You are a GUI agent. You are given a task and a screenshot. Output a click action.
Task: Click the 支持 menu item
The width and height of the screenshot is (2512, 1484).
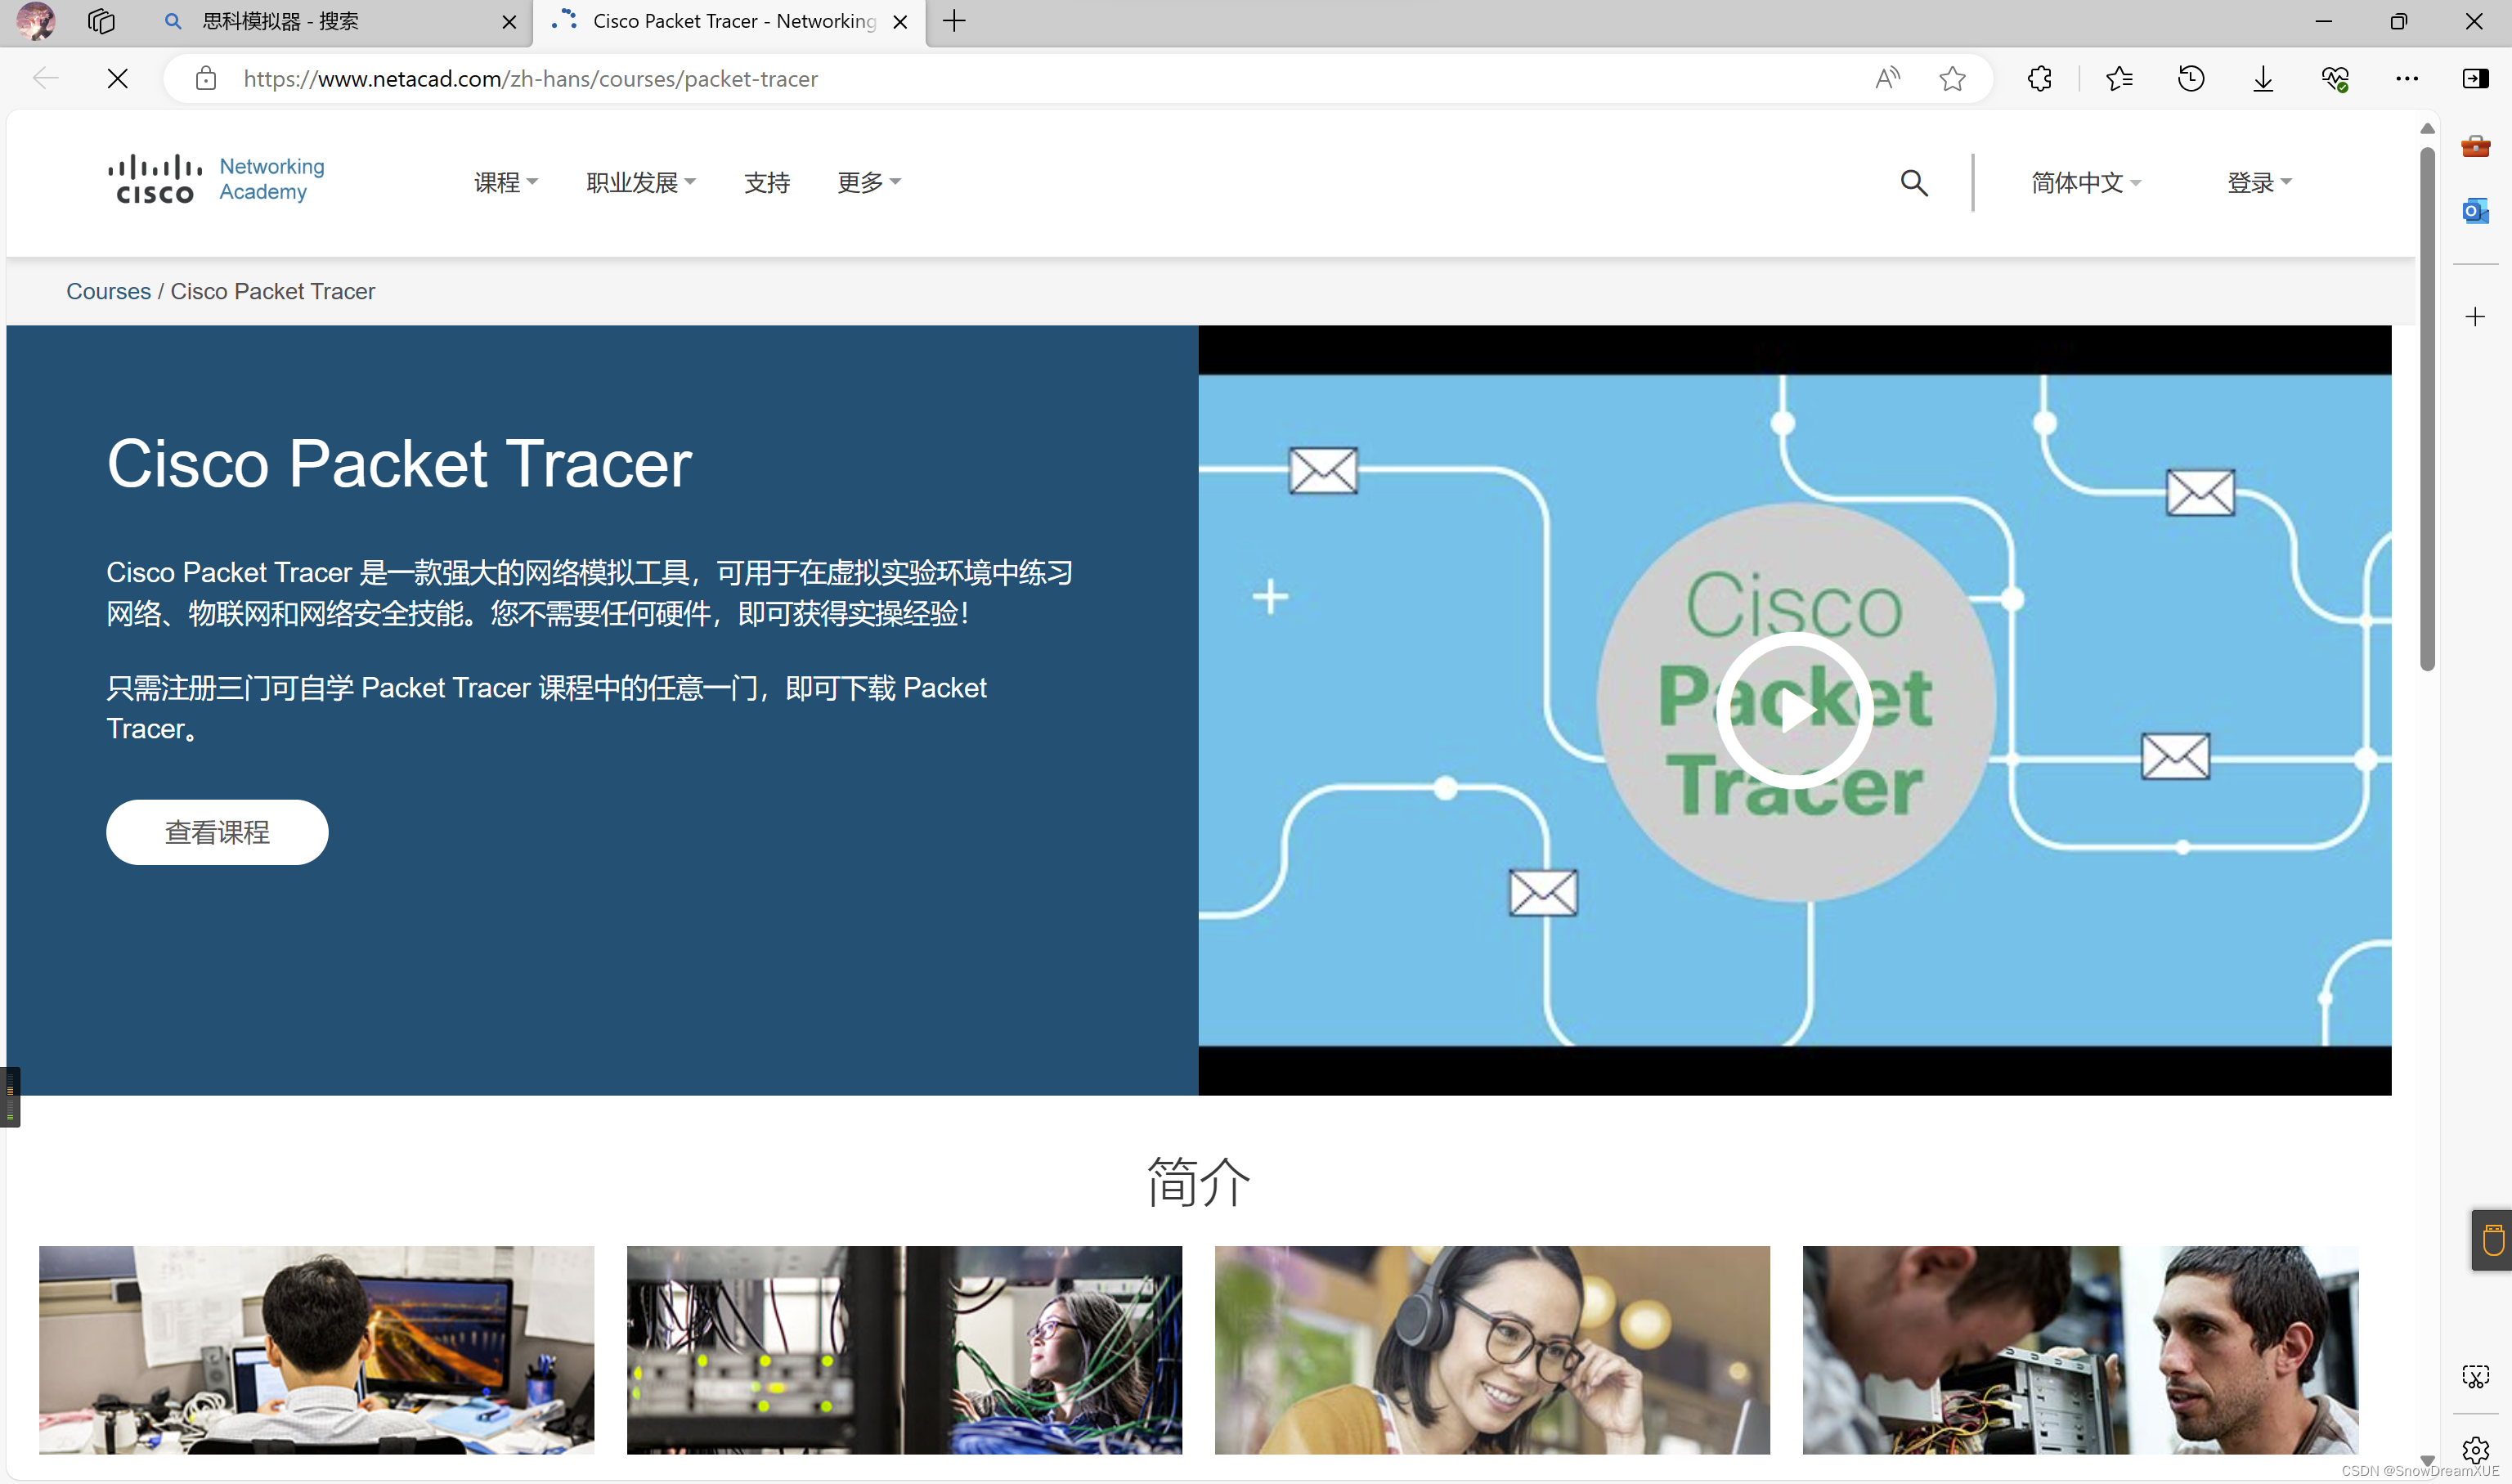(766, 183)
